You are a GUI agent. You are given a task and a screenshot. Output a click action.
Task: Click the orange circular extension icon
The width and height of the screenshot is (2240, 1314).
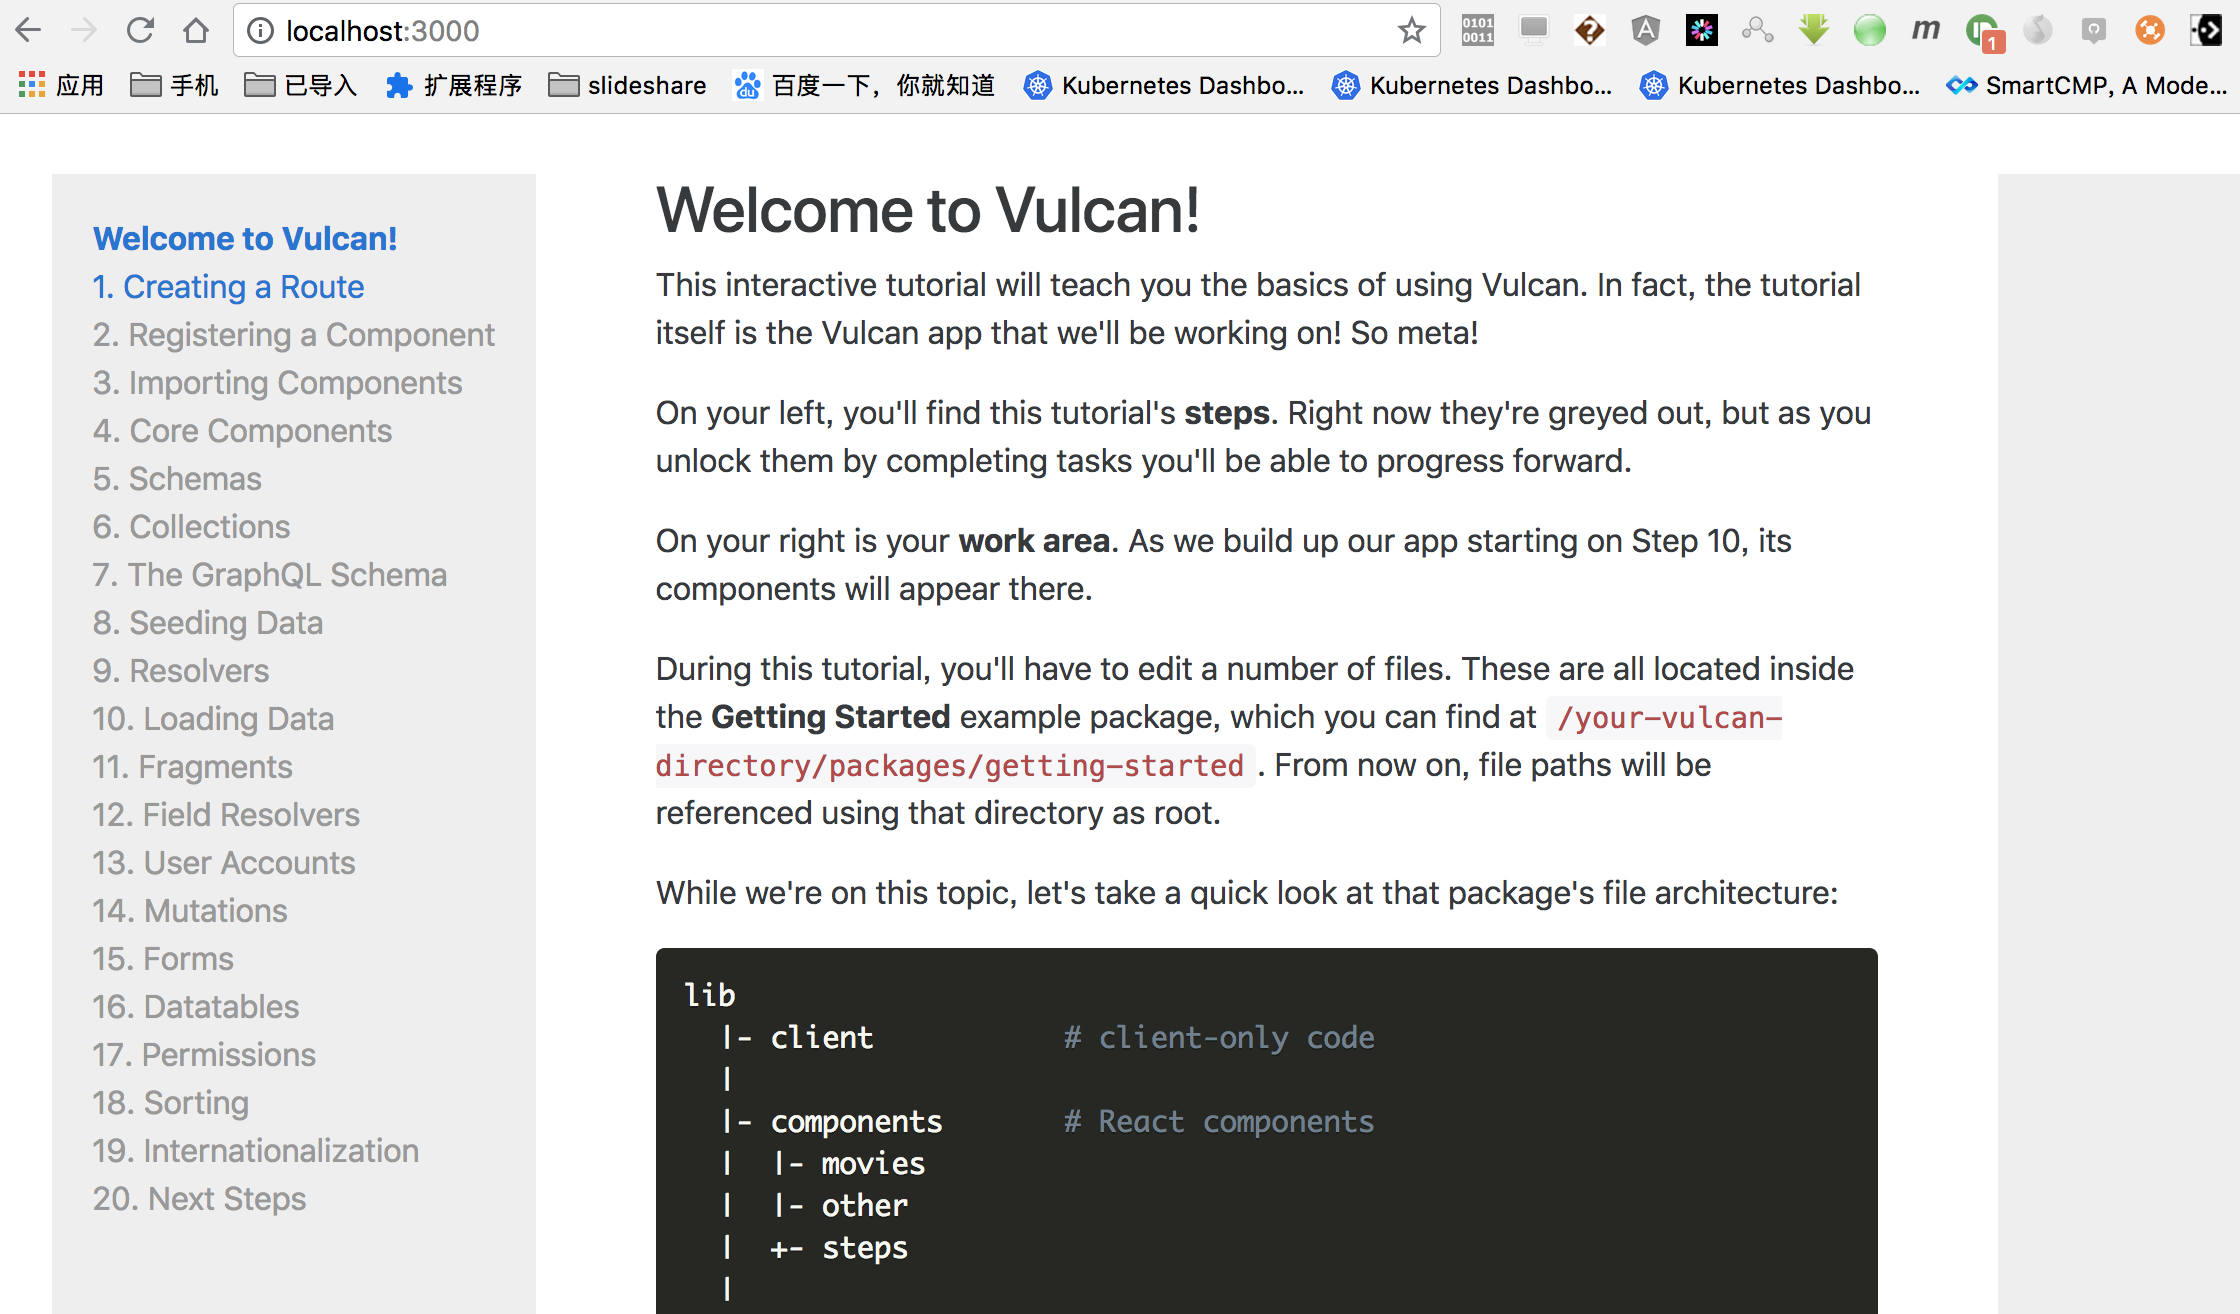pos(2149,30)
